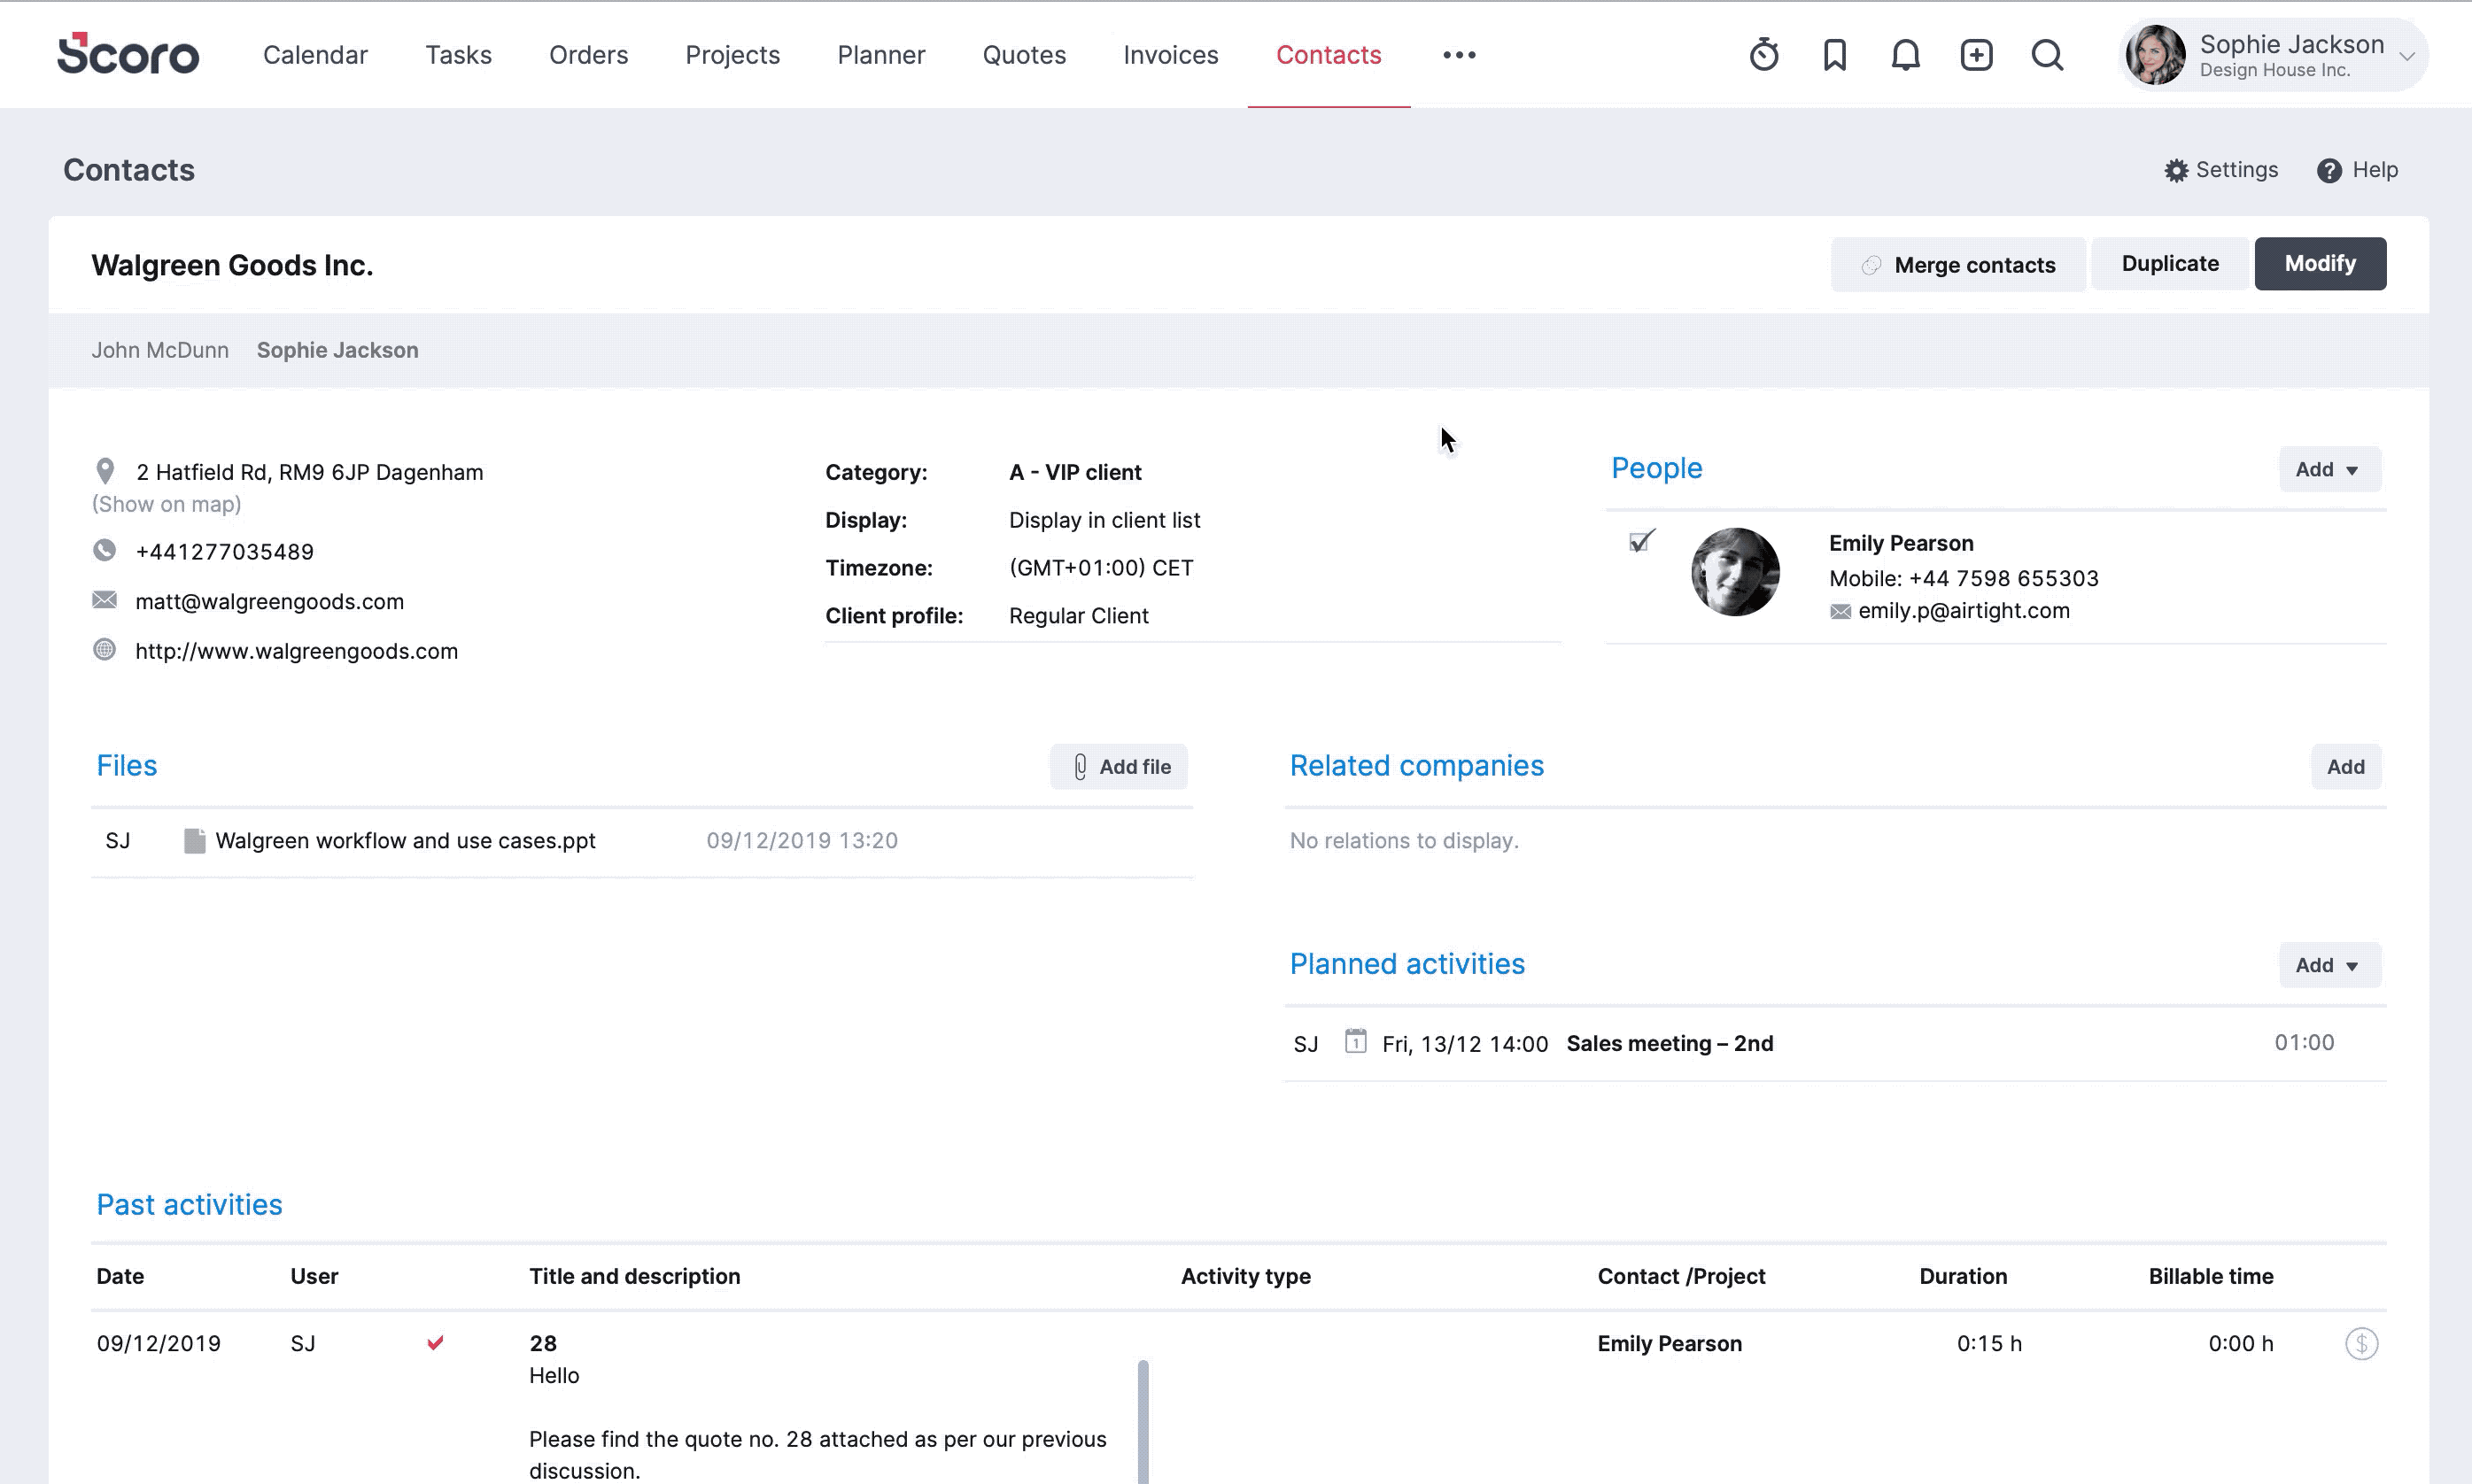Click envelope icon beside matt@walgreengoods.com
This screenshot has width=2472, height=1484.
click(x=104, y=600)
